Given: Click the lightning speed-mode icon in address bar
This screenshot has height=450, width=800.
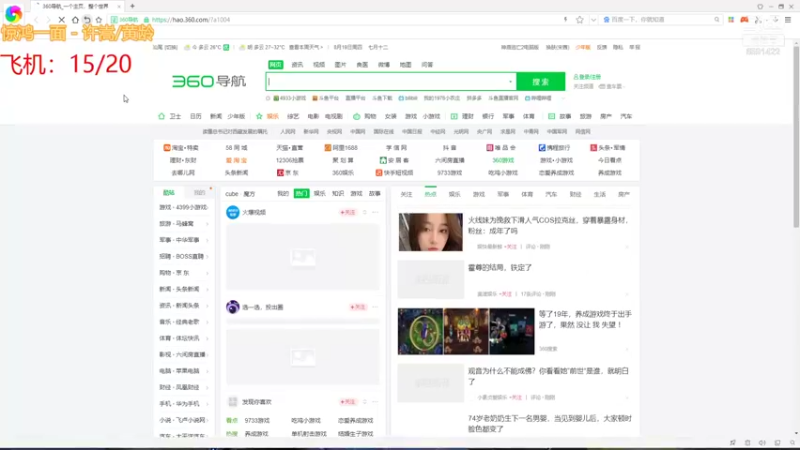Looking at the screenshot, I should pos(565,20).
